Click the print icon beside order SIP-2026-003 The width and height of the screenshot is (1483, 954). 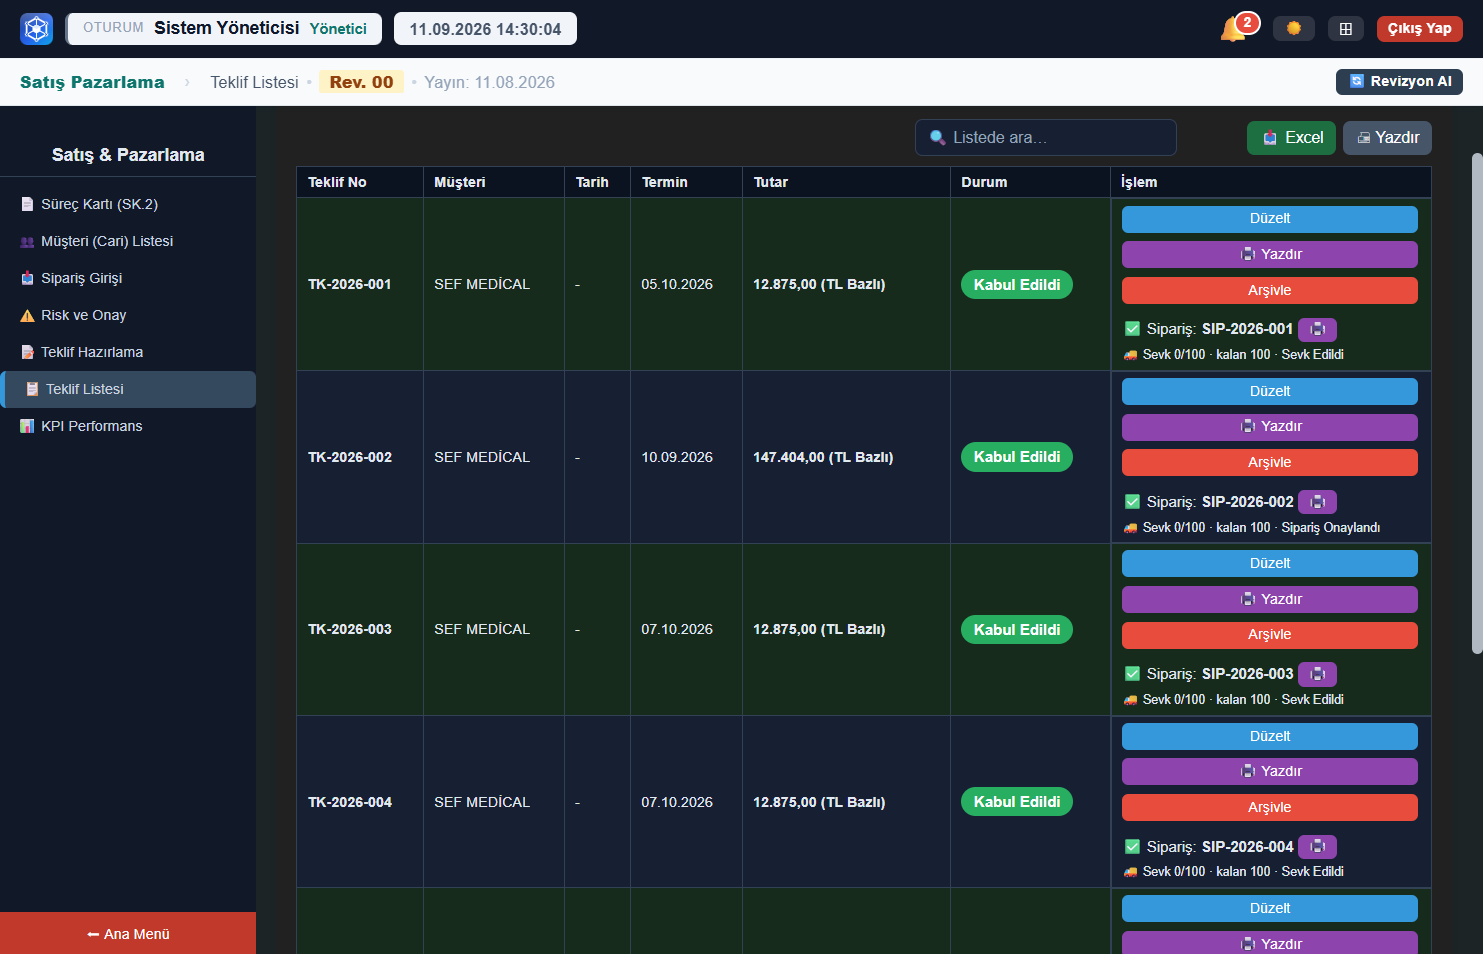tap(1318, 674)
